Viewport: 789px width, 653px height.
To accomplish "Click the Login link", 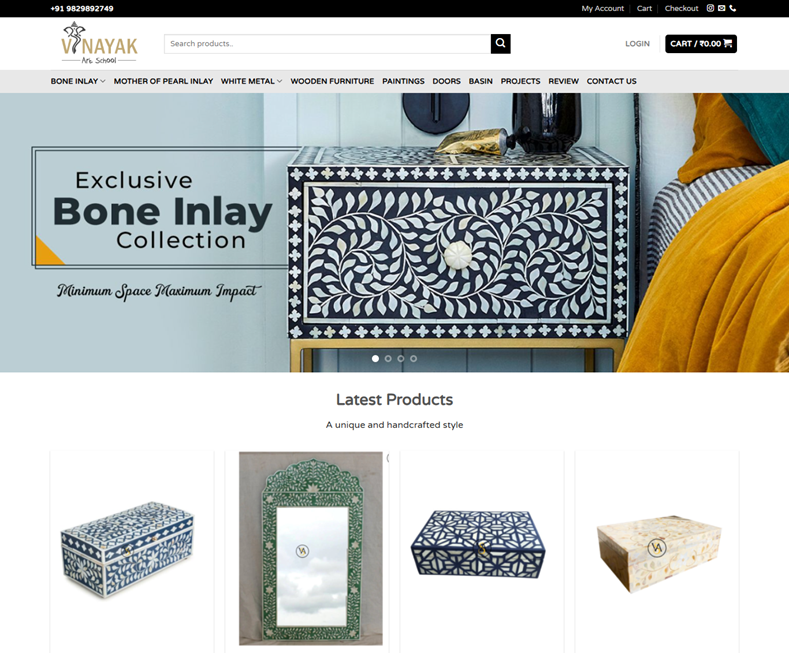I will point(637,44).
